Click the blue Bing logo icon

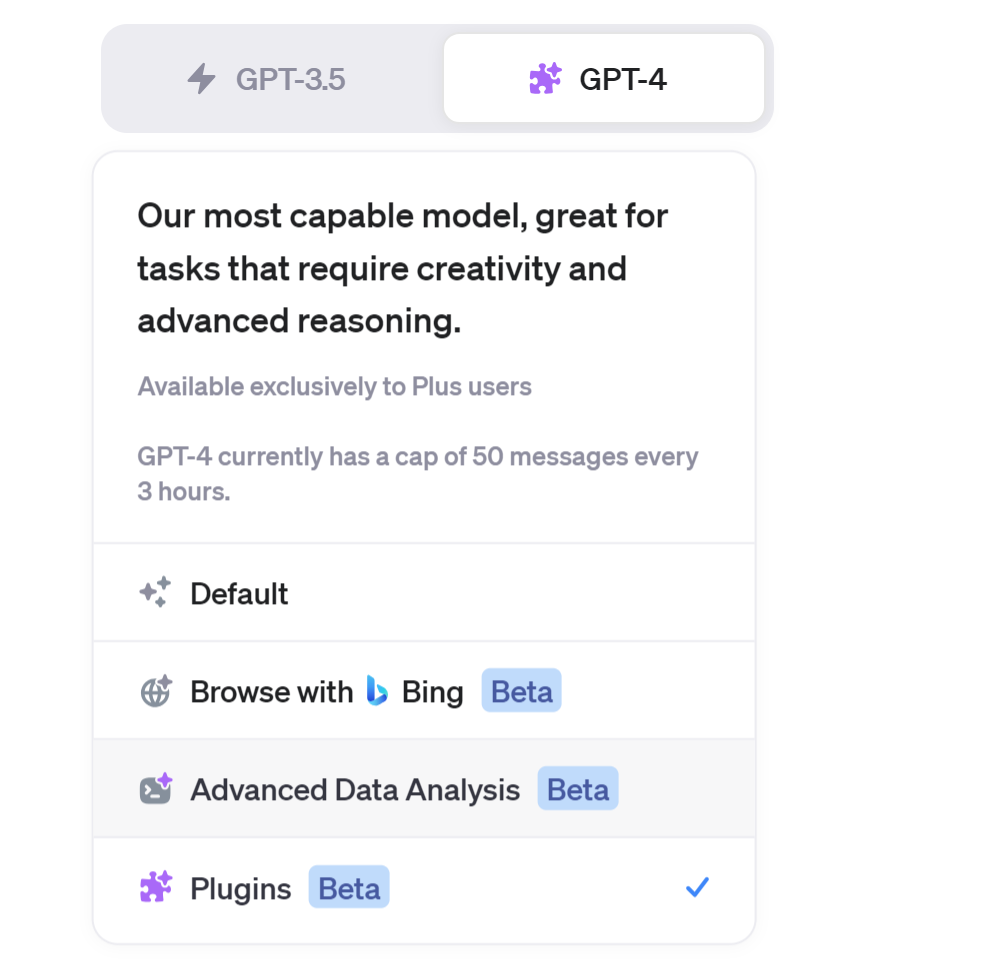click(377, 691)
